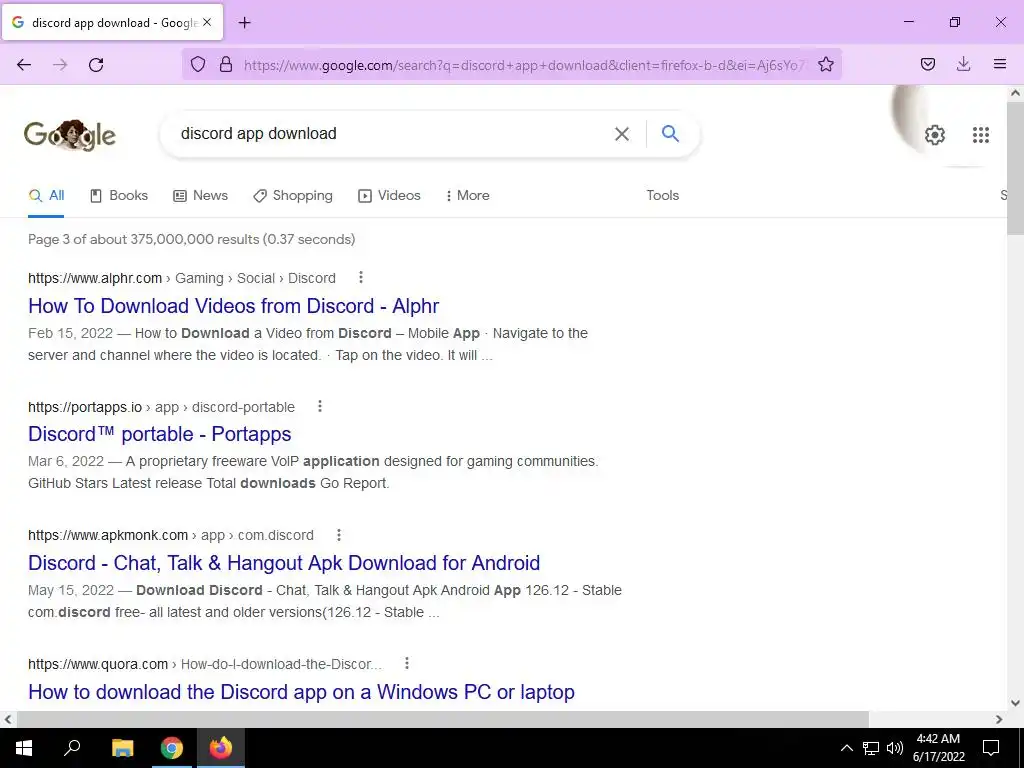The width and height of the screenshot is (1024, 768).
Task: Click the 'Feb 15, 2022' snippet date
Action: [x=71, y=333]
